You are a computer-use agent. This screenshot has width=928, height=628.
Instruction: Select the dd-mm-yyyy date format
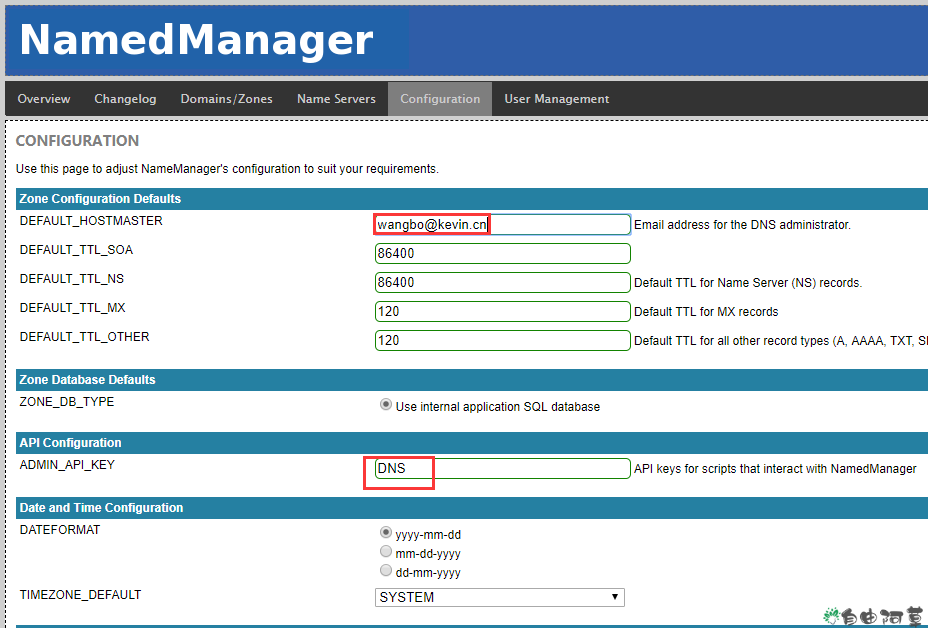(x=386, y=571)
